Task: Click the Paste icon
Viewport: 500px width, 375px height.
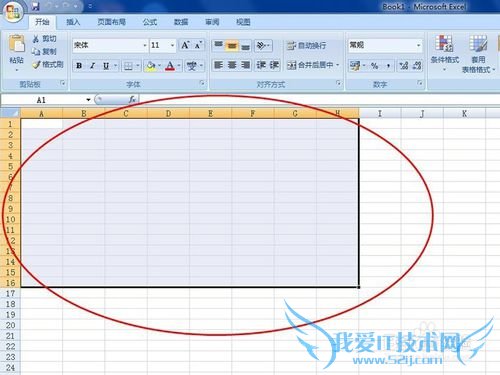Action: pyautogui.click(x=17, y=44)
